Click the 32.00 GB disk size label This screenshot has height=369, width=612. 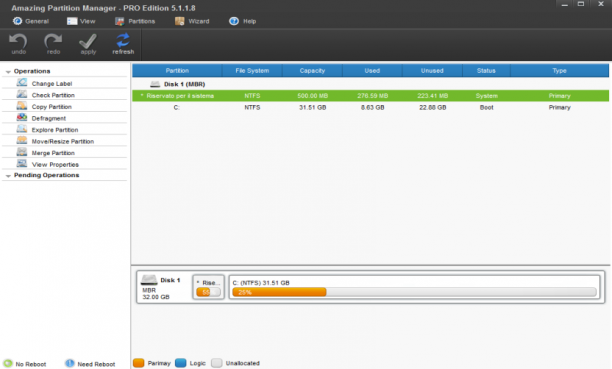[156, 297]
